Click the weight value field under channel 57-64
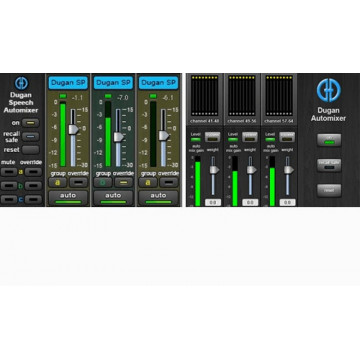The width and height of the screenshot is (360, 360). coord(288,202)
